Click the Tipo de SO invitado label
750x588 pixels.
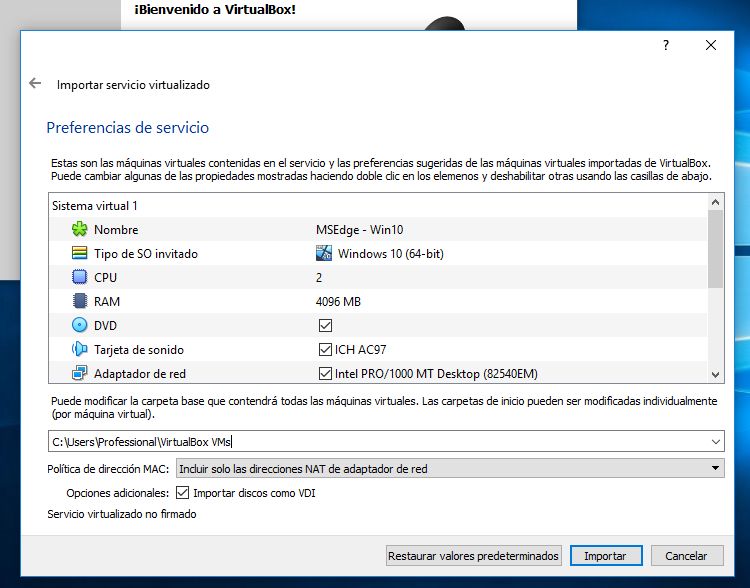coord(146,254)
